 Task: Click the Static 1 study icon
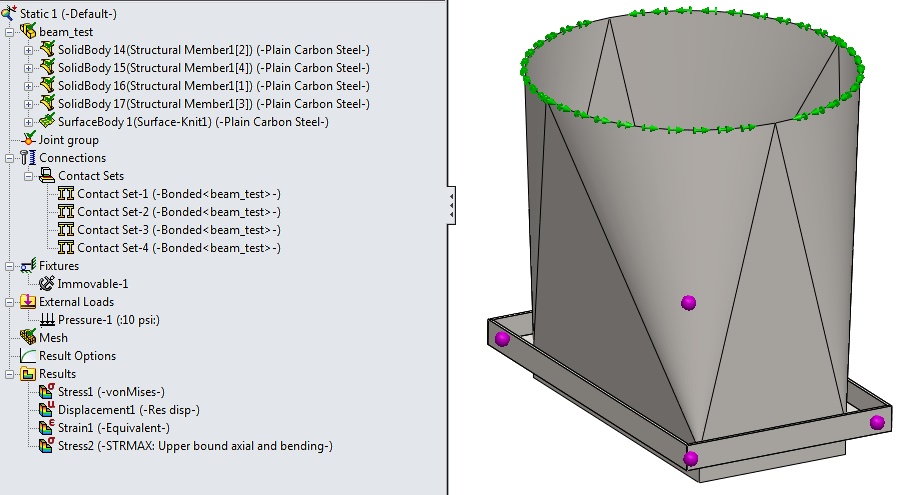point(9,13)
